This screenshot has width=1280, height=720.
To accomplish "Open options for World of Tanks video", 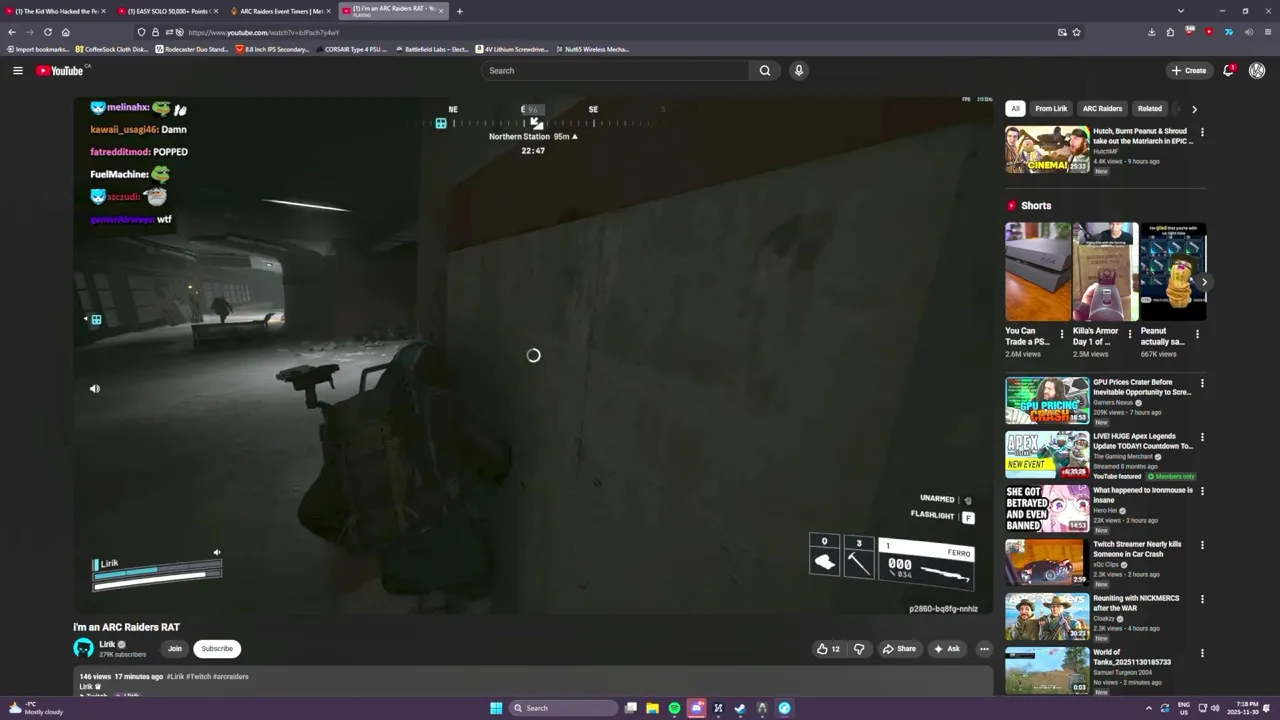I will pos(1202,653).
